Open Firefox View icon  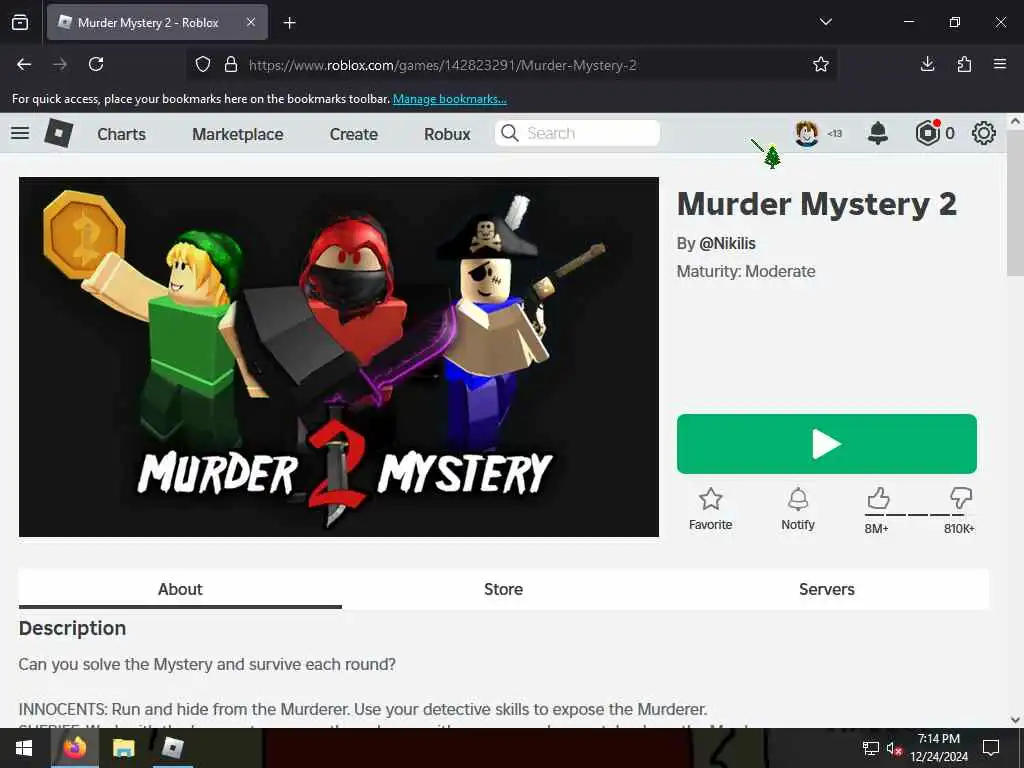[x=20, y=22]
